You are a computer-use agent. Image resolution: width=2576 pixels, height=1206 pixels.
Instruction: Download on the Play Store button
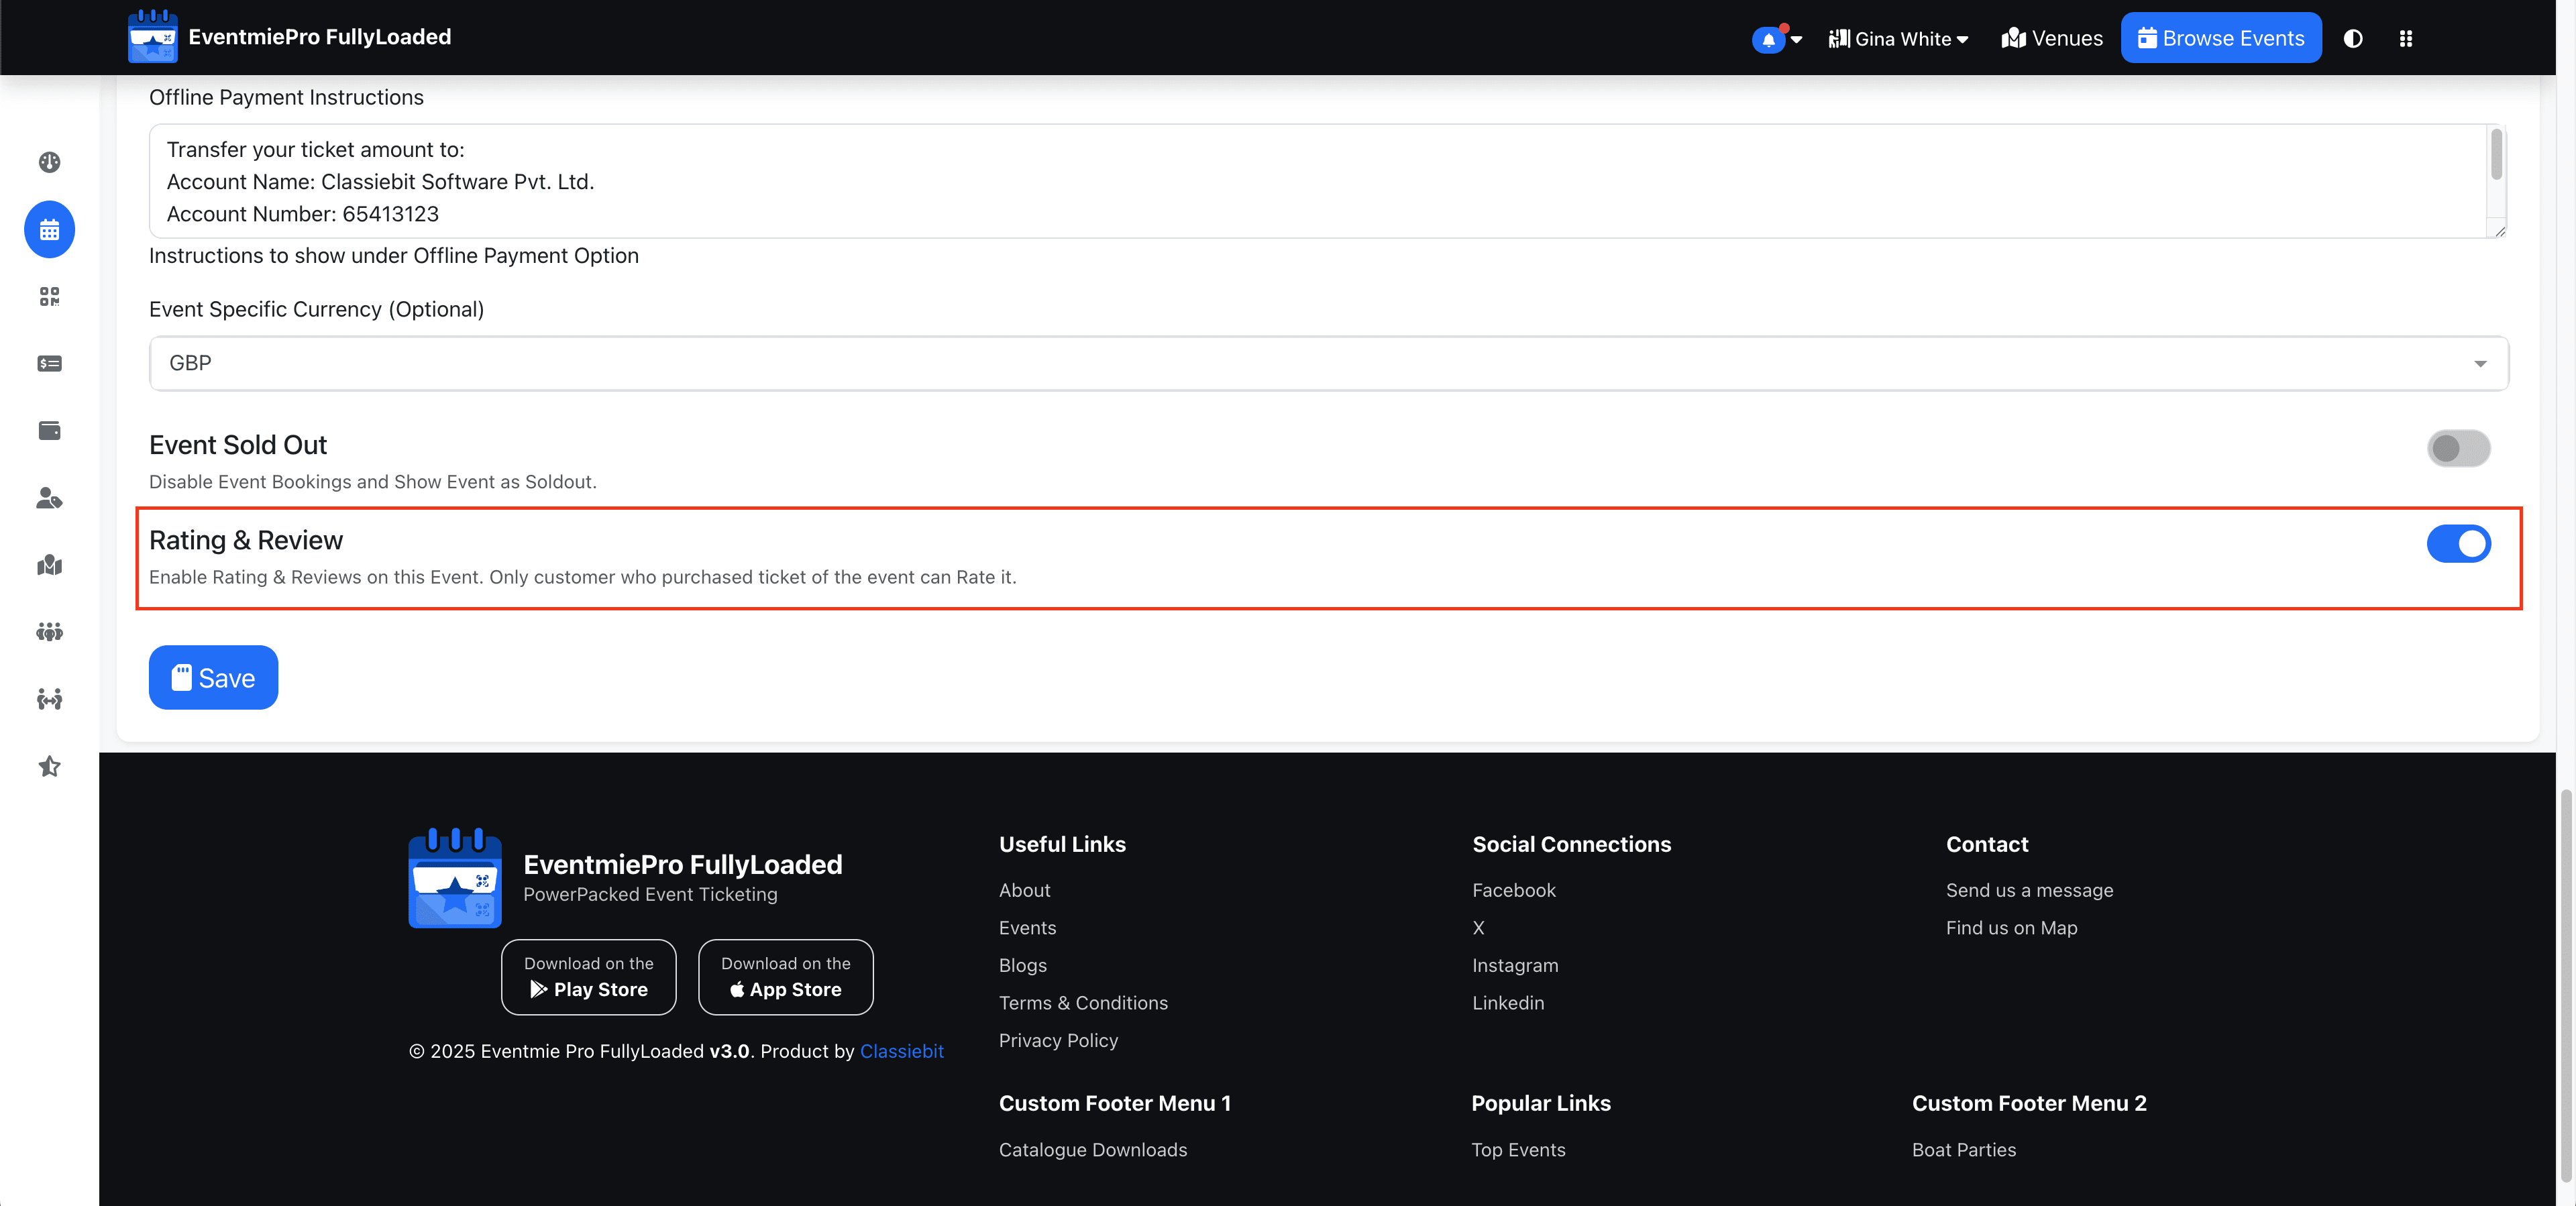pos(588,976)
